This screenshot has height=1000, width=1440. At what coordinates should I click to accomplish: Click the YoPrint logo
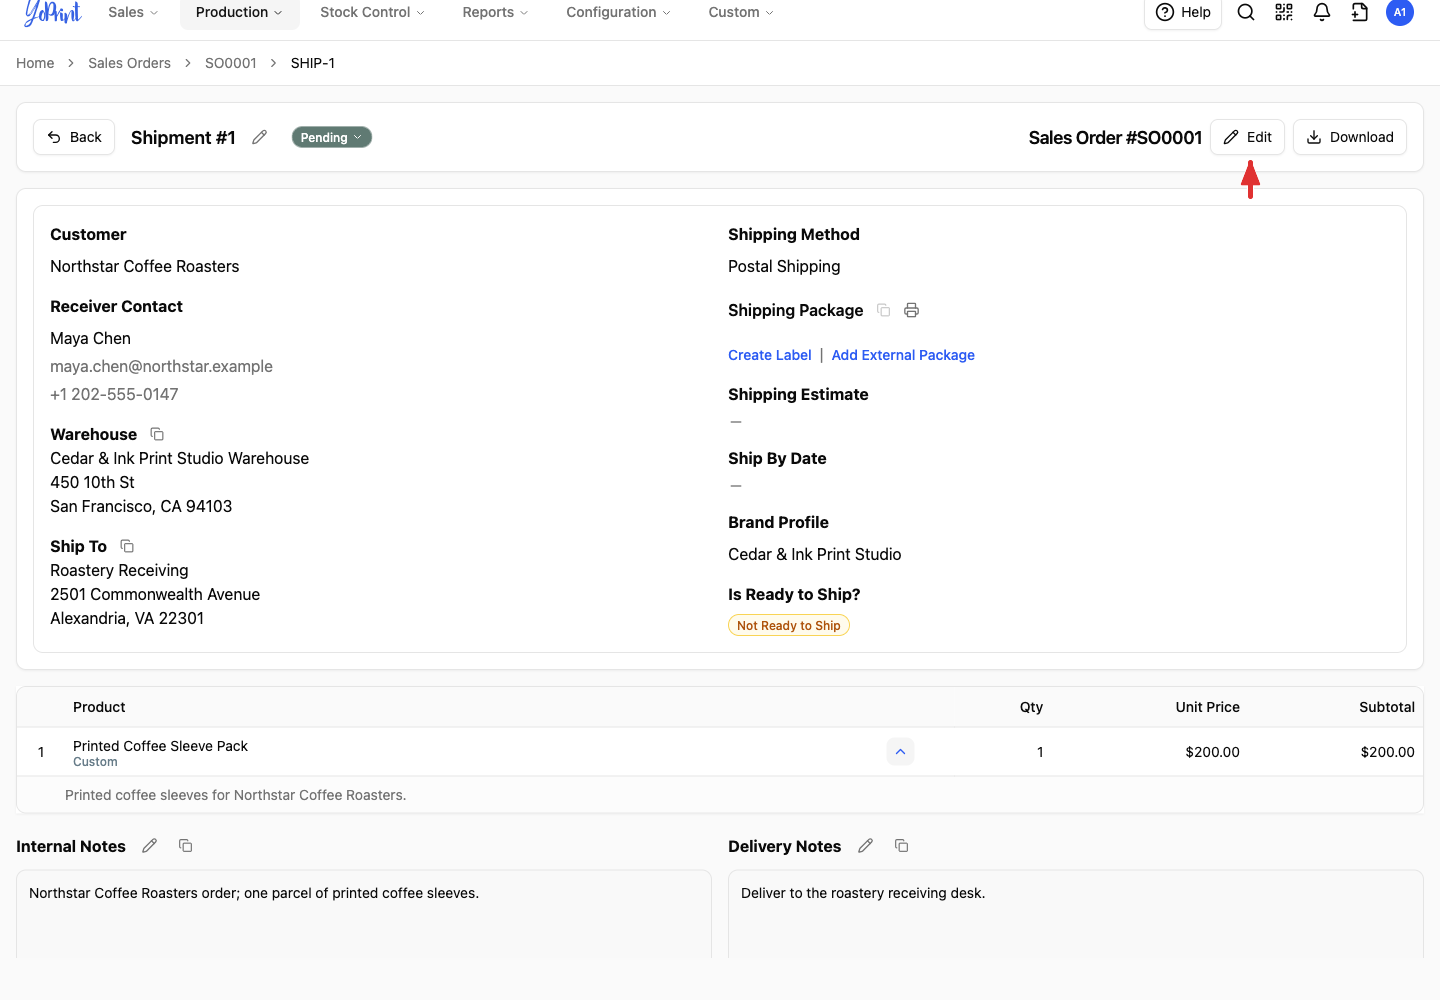click(x=53, y=12)
